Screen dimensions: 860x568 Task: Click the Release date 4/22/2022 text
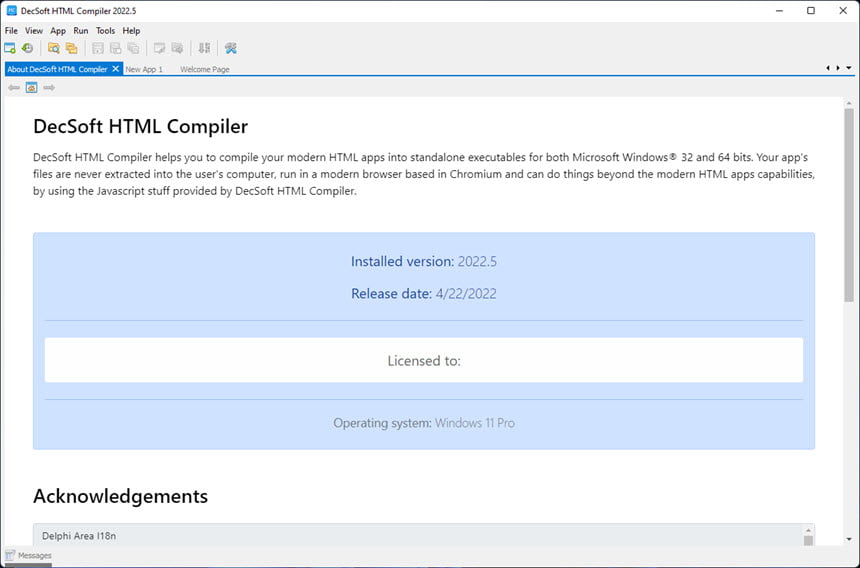[x=424, y=294]
